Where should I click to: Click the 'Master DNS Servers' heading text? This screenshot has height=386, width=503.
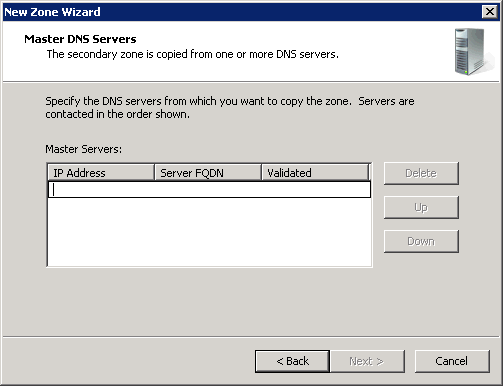tap(80, 39)
